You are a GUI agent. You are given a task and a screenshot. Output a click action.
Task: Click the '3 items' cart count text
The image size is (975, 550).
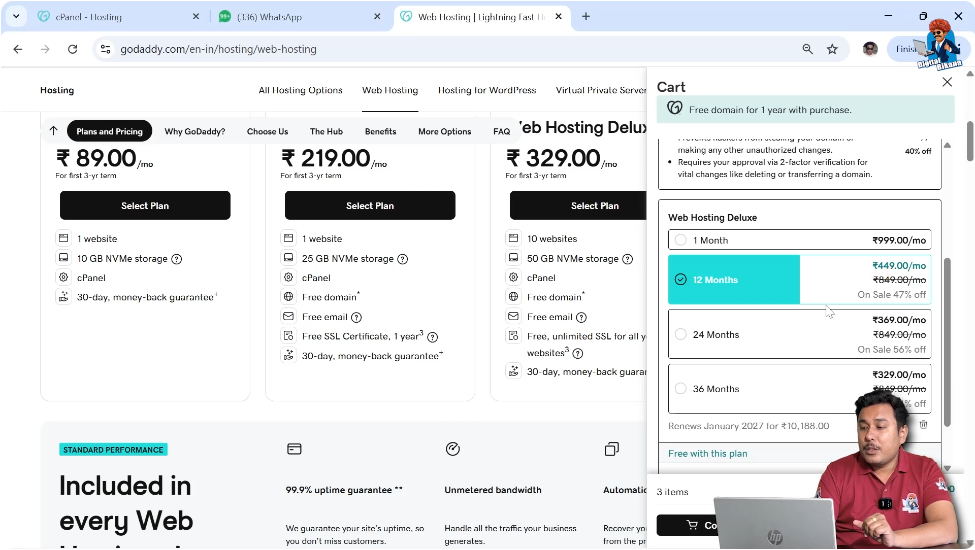[x=673, y=492]
